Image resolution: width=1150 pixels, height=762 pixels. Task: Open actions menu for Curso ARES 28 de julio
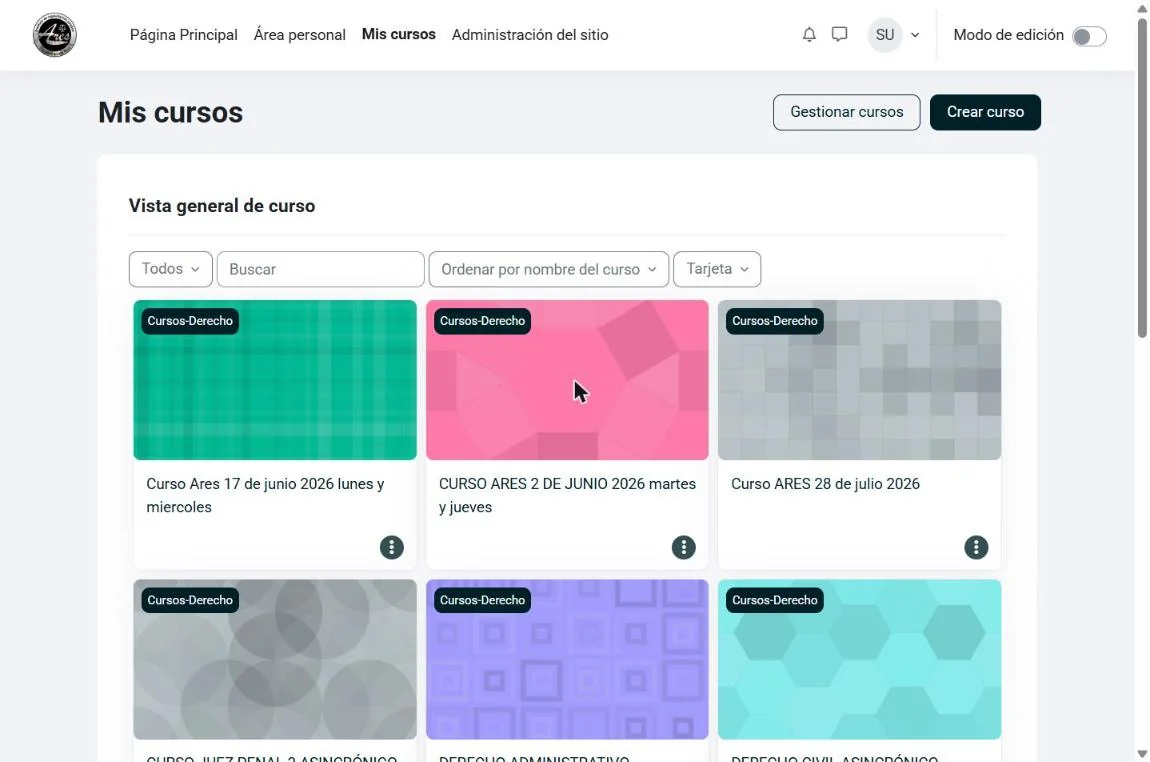976,547
